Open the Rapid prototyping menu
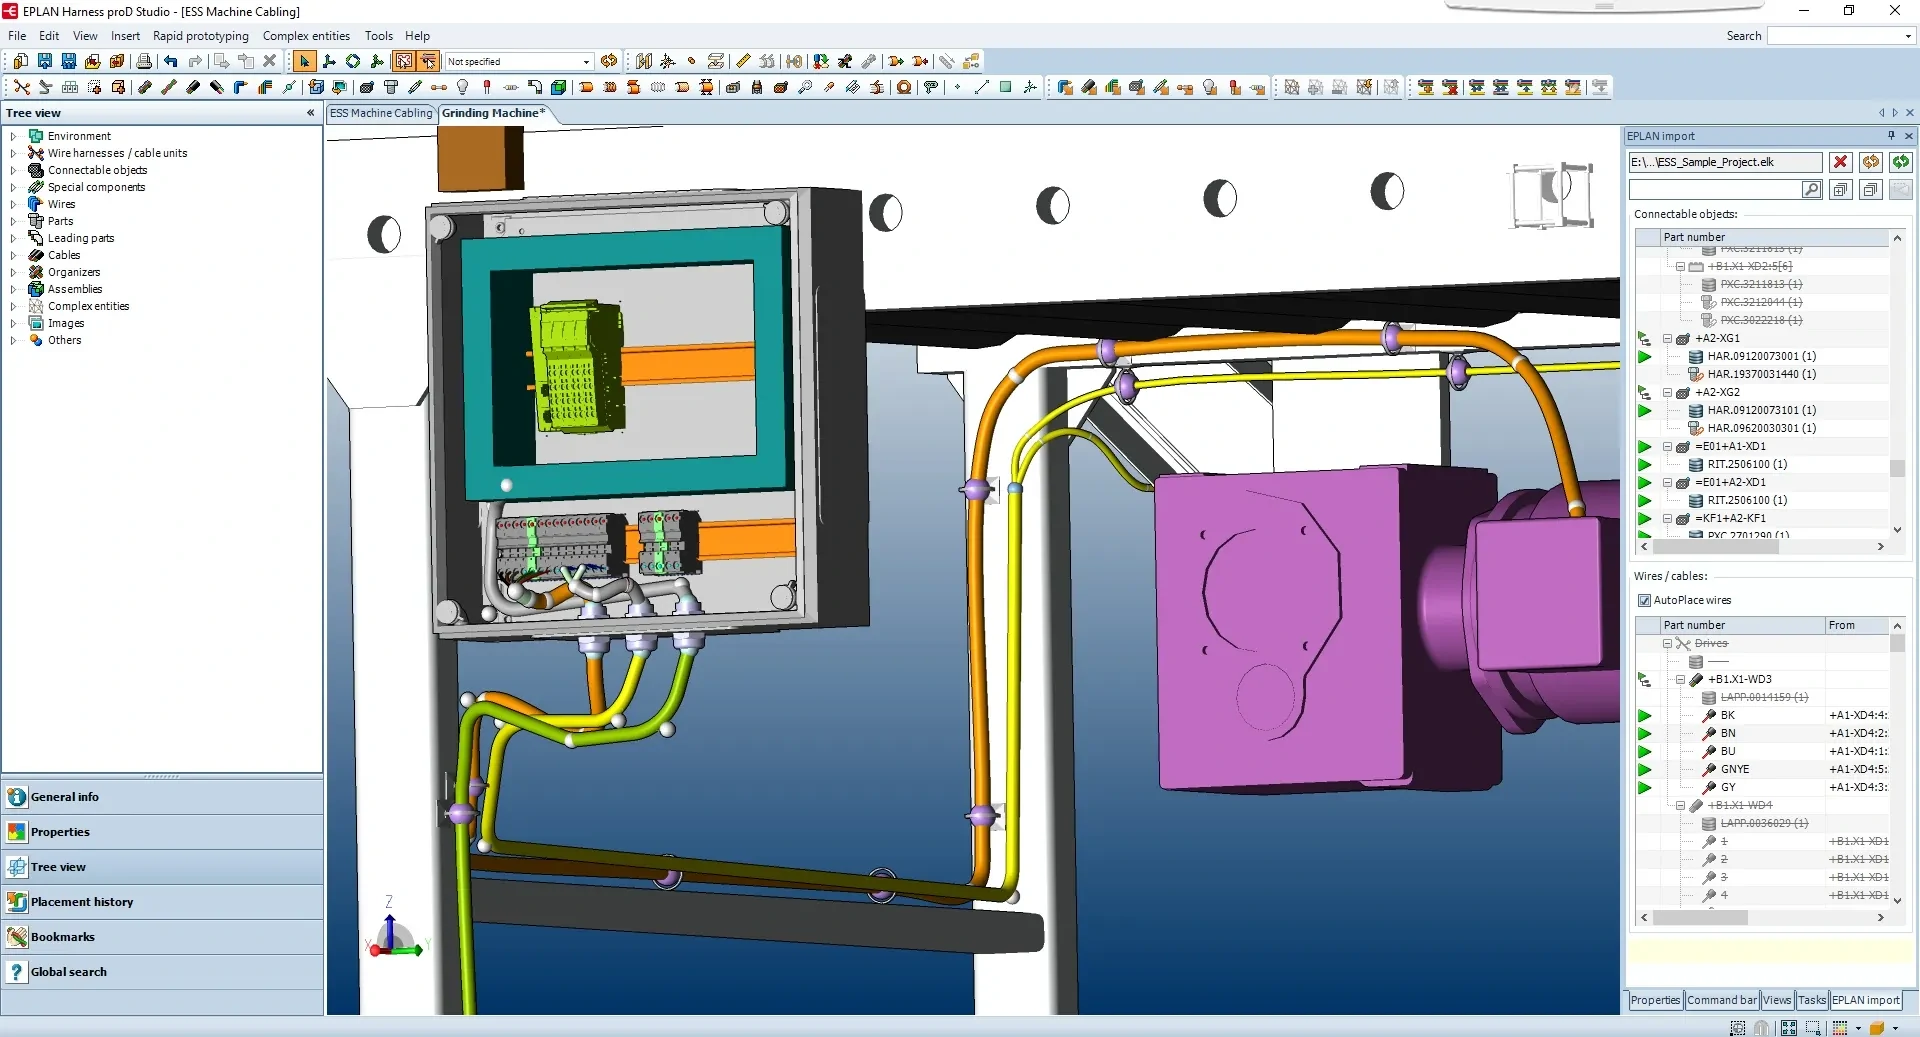Image resolution: width=1920 pixels, height=1037 pixels. tap(201, 36)
